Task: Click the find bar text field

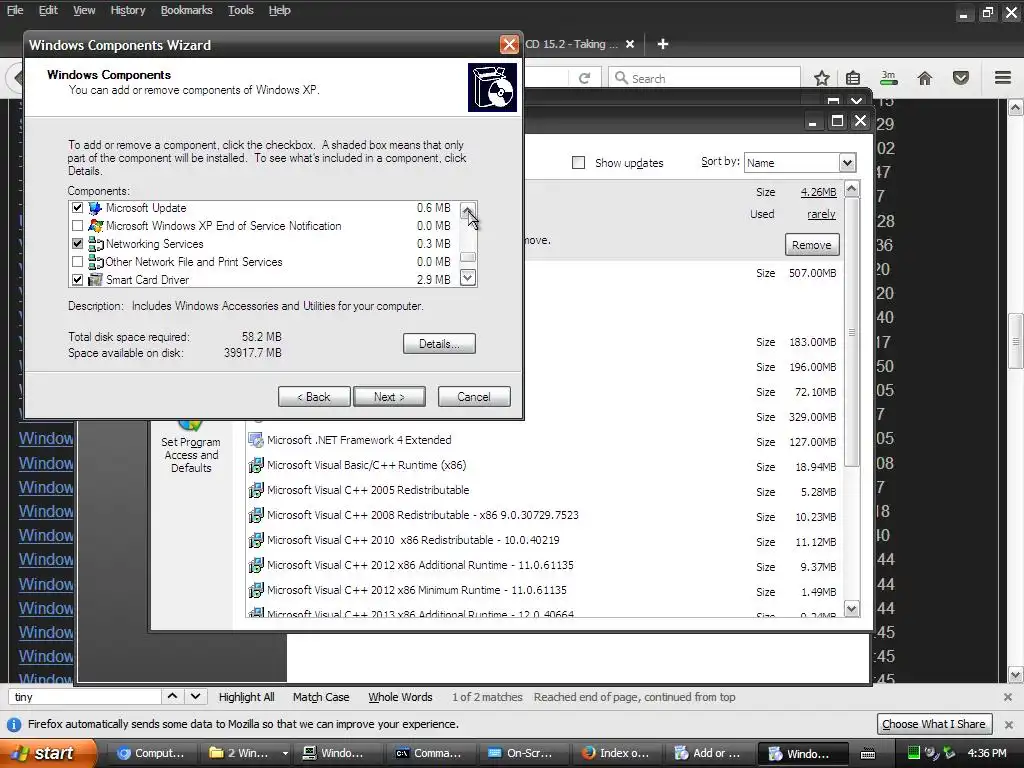Action: pyautogui.click(x=85, y=697)
